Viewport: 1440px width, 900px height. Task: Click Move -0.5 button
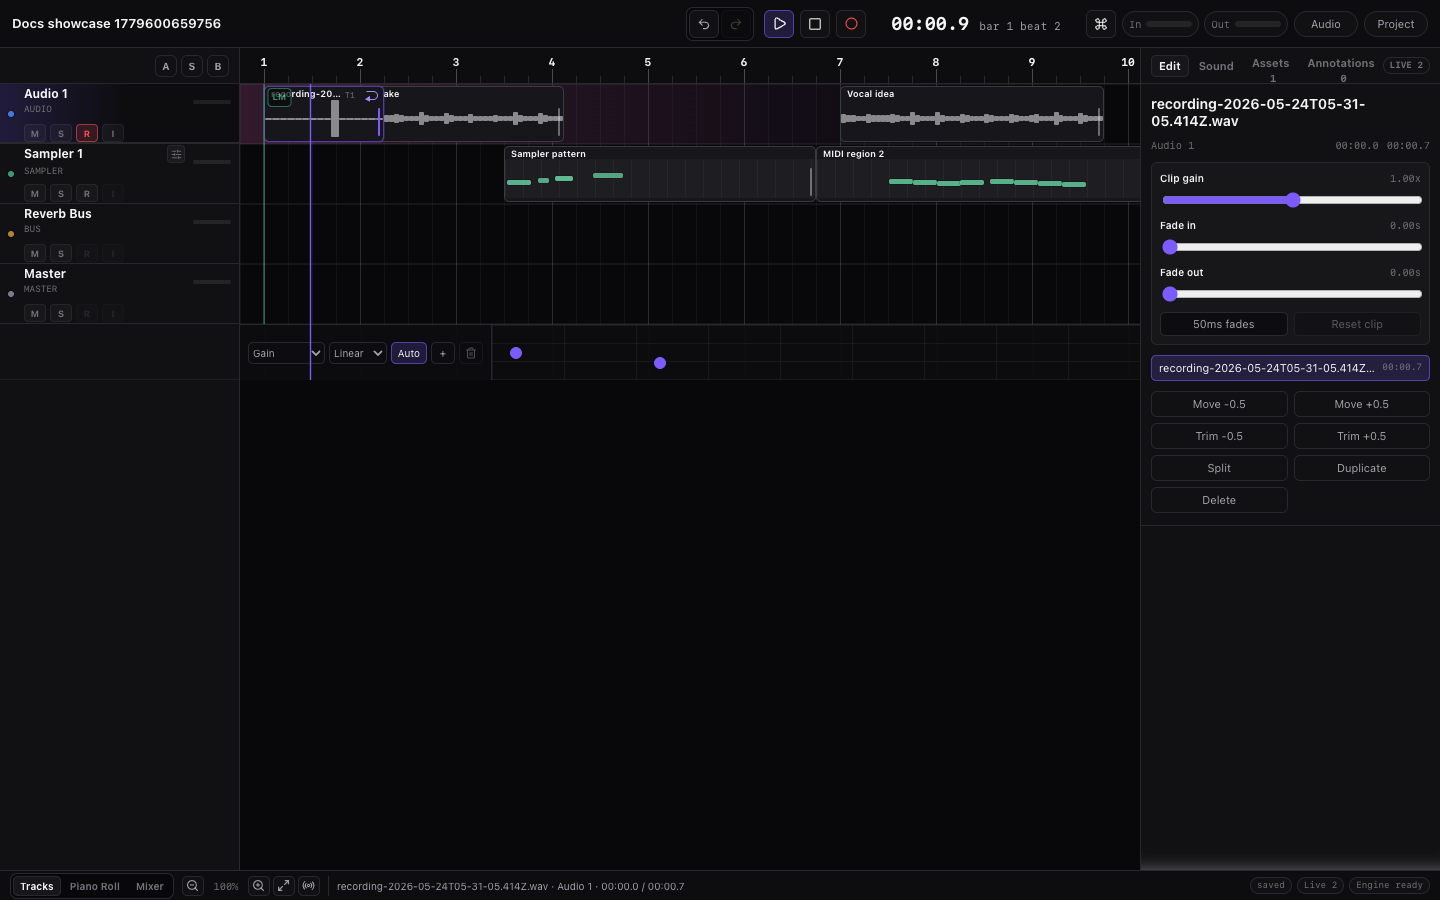[x=1219, y=404]
